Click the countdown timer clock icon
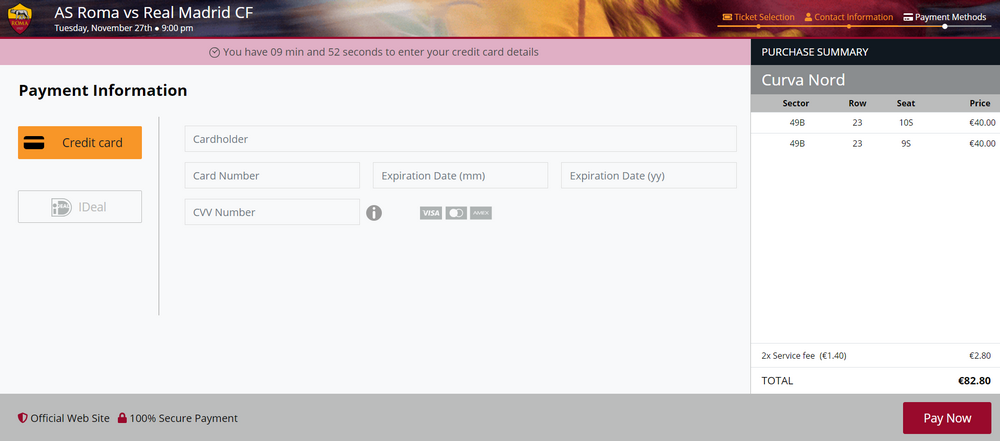The width and height of the screenshot is (1000, 441). click(215, 52)
